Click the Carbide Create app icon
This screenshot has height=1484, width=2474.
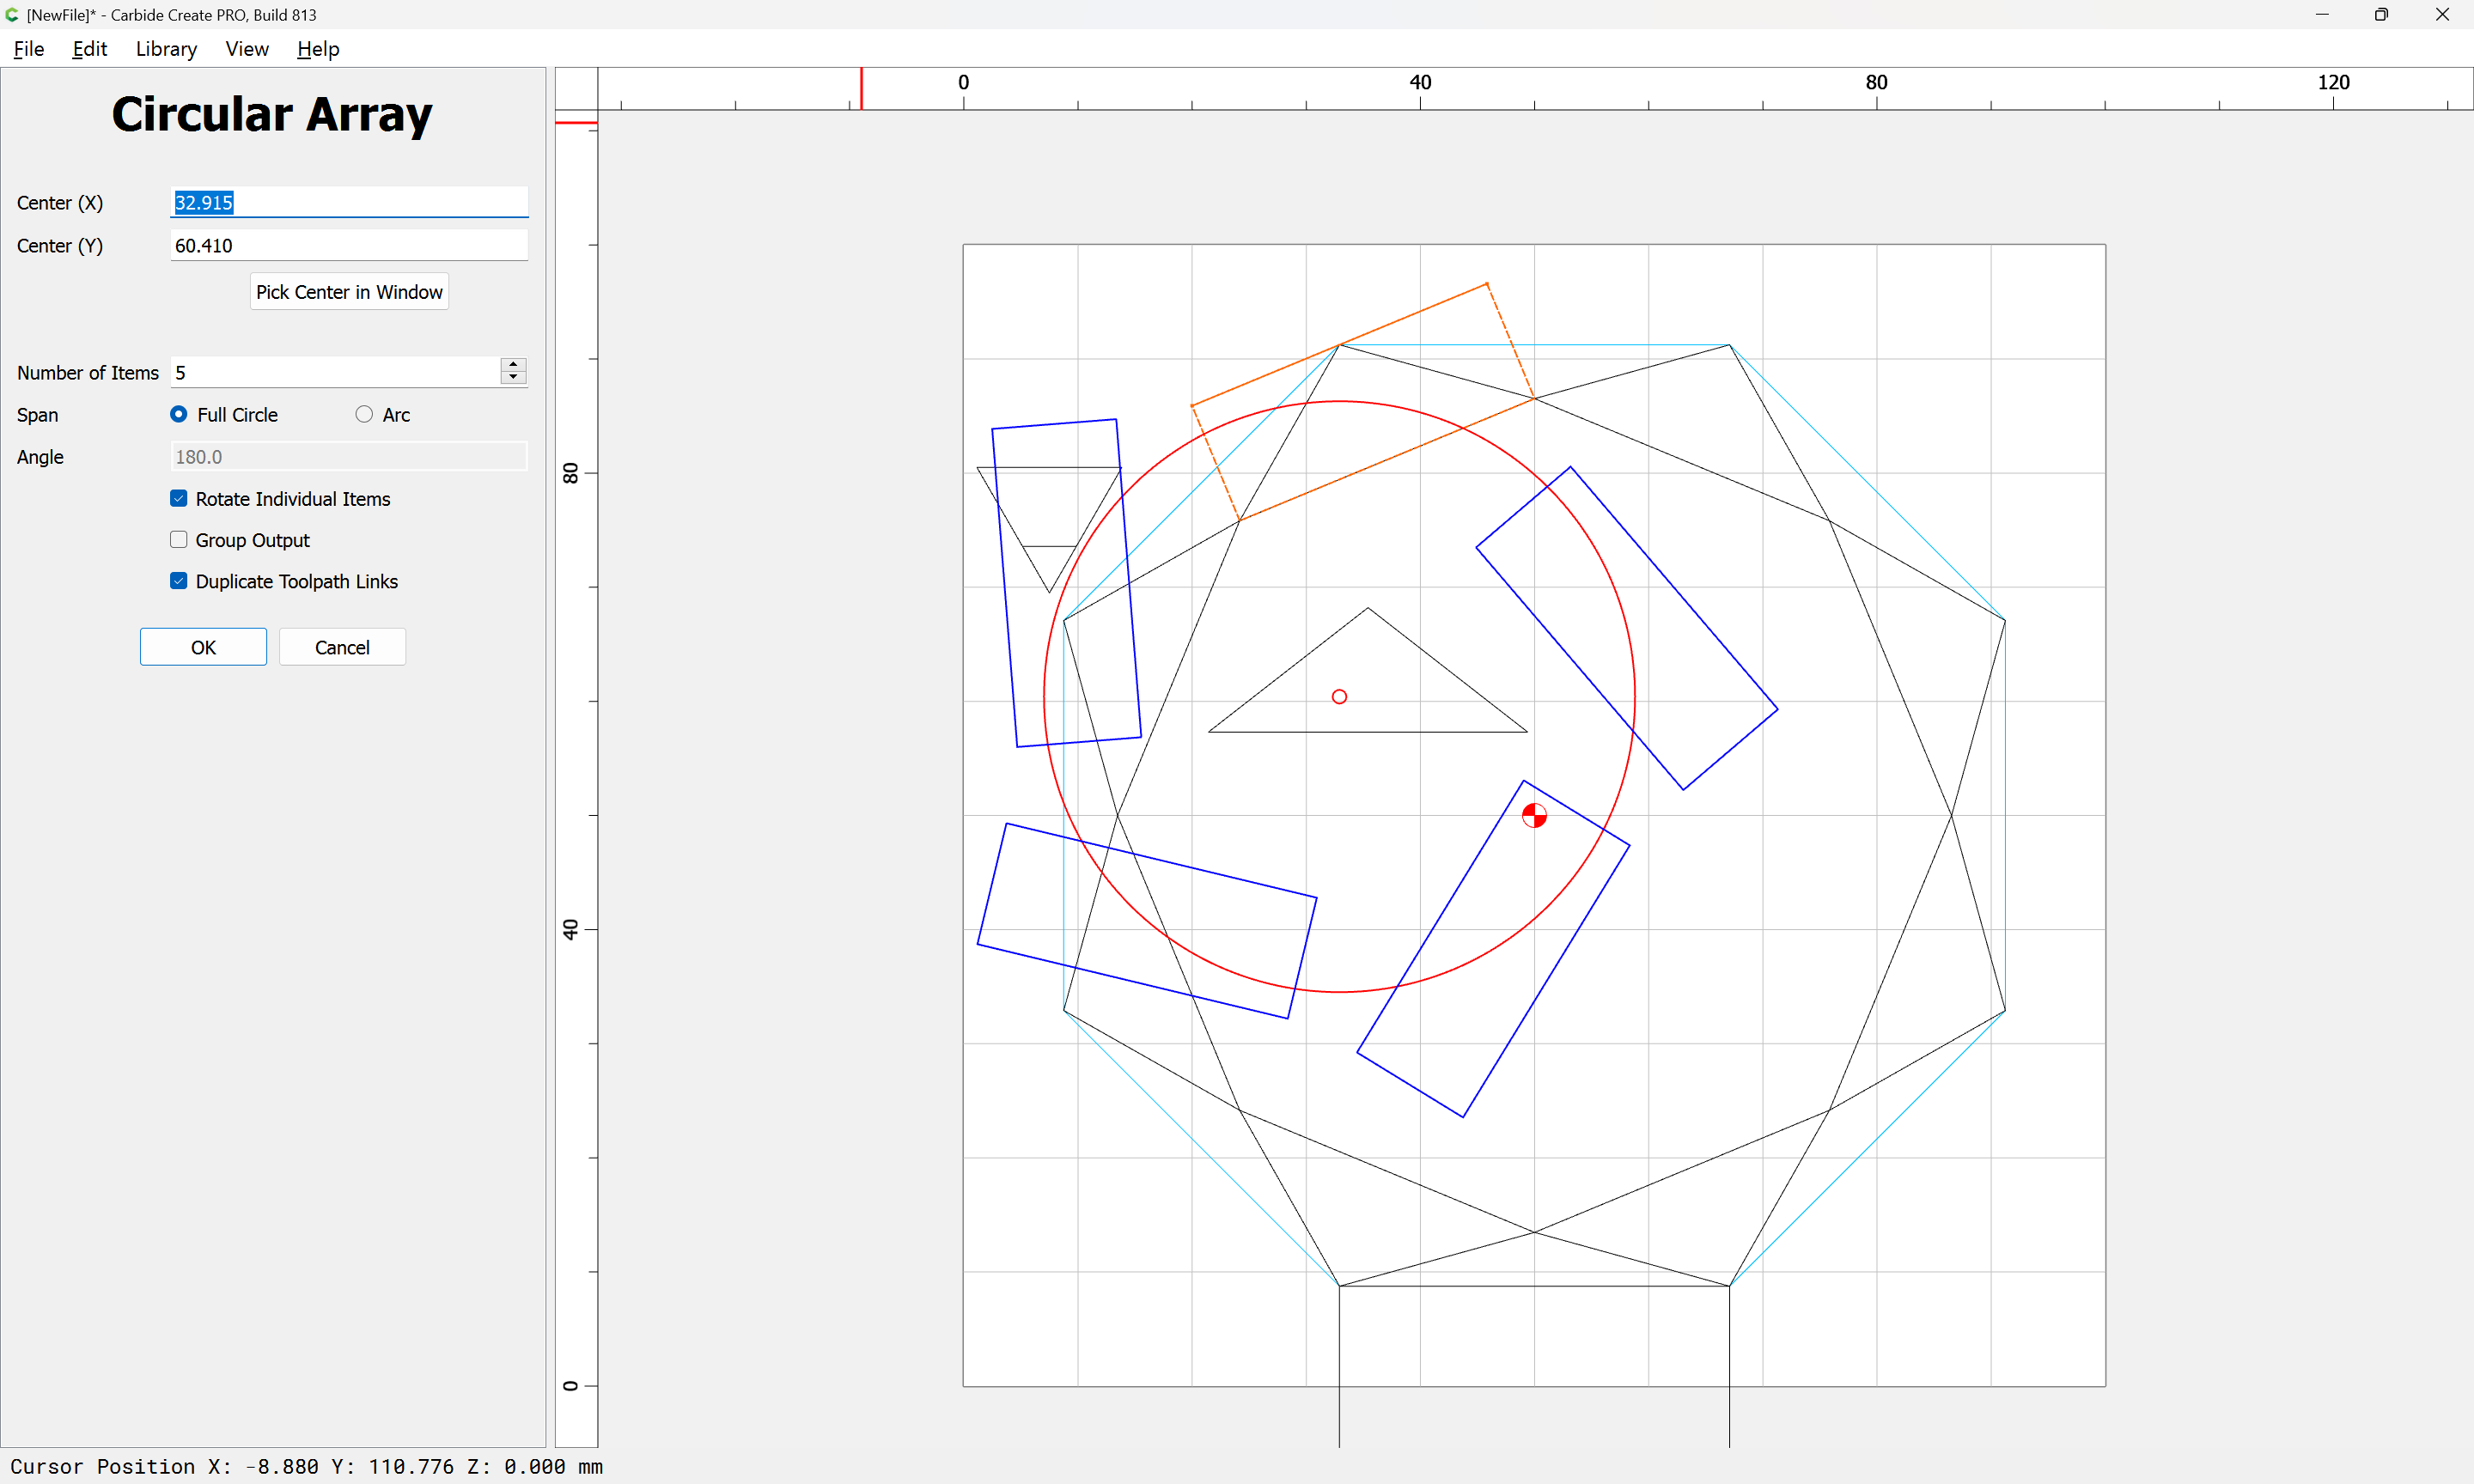coord(12,15)
